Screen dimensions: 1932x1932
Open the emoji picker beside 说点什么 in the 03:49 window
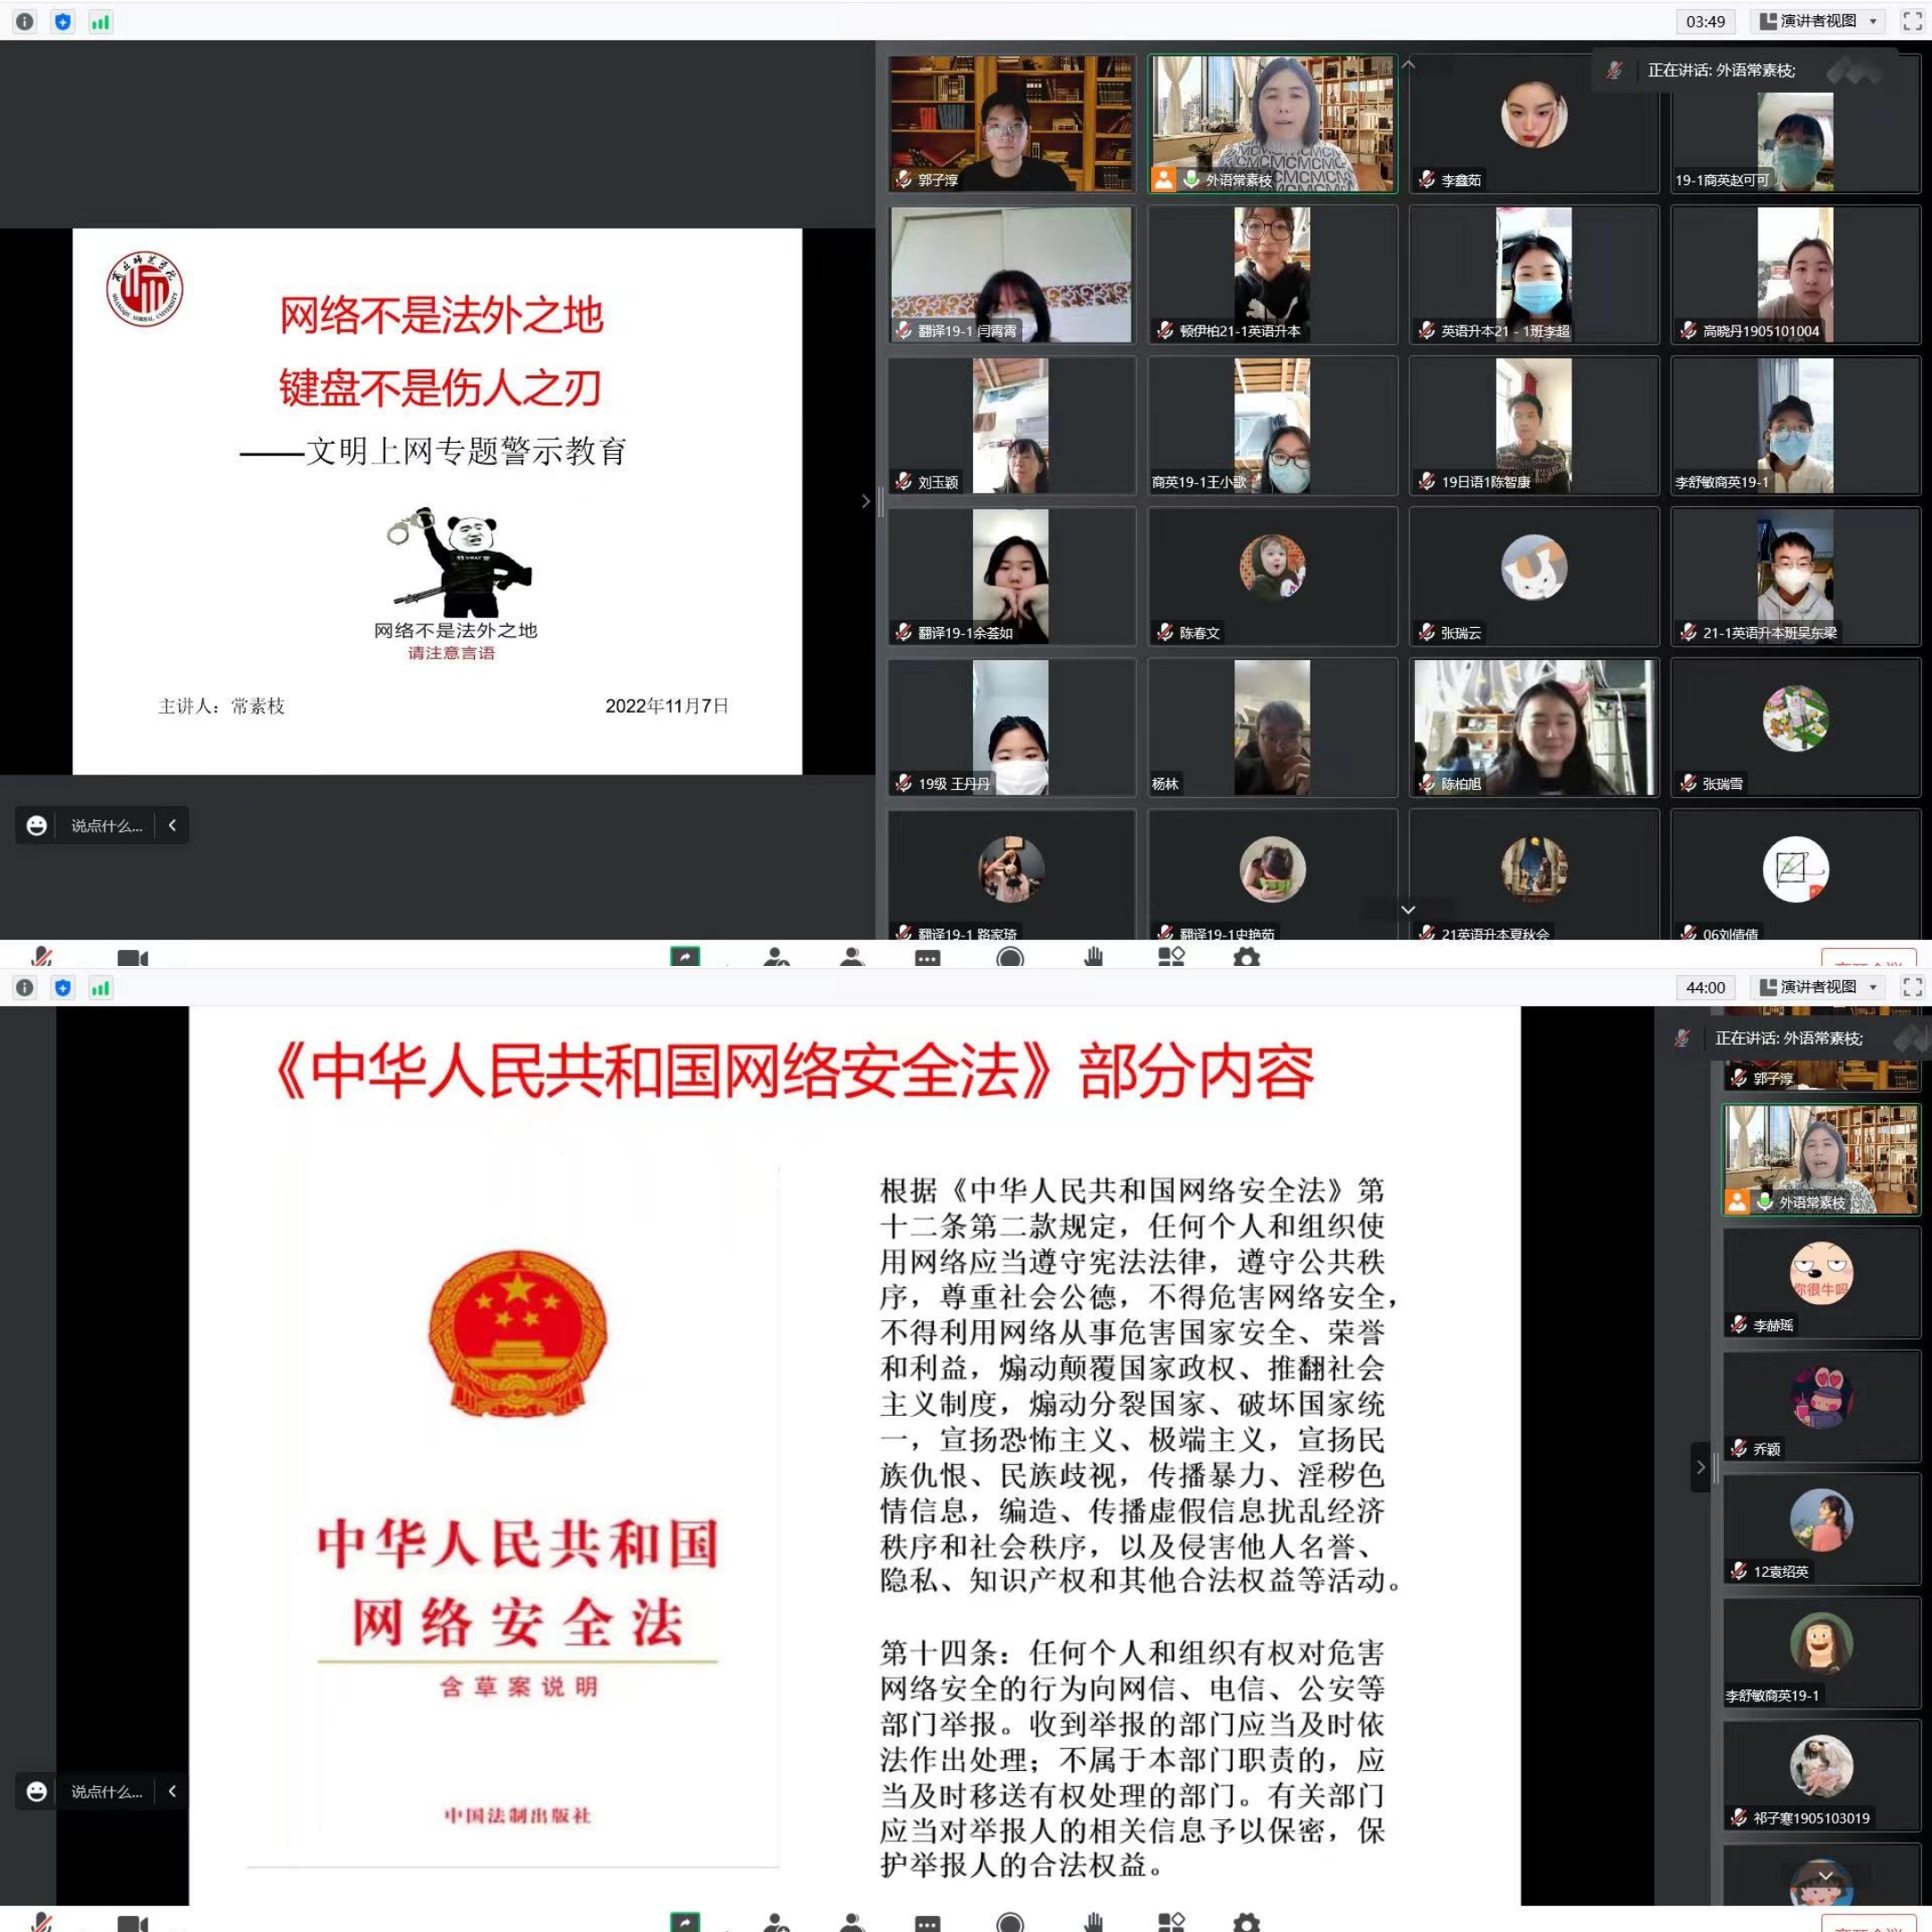click(x=37, y=825)
